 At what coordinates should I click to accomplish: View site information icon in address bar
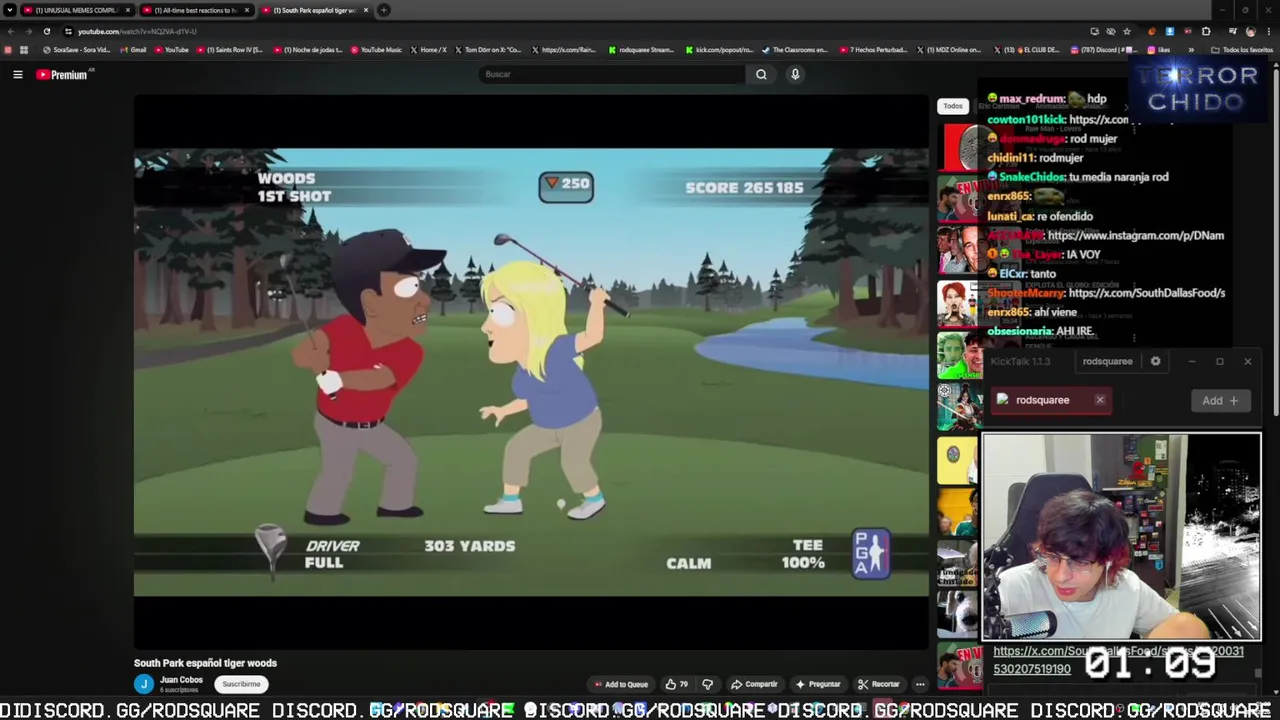point(68,31)
